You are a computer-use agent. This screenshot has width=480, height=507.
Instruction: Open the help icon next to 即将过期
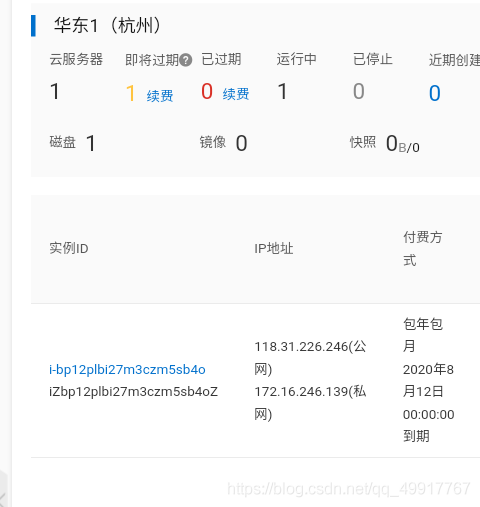coord(186,60)
